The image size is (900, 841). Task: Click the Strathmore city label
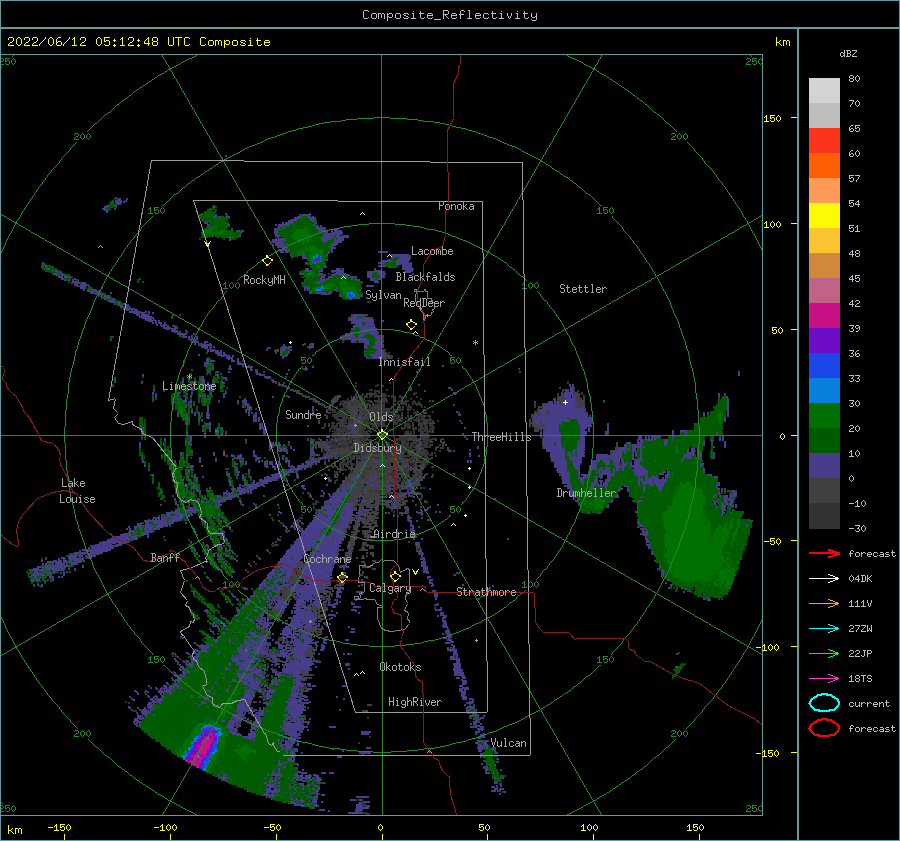click(x=486, y=592)
